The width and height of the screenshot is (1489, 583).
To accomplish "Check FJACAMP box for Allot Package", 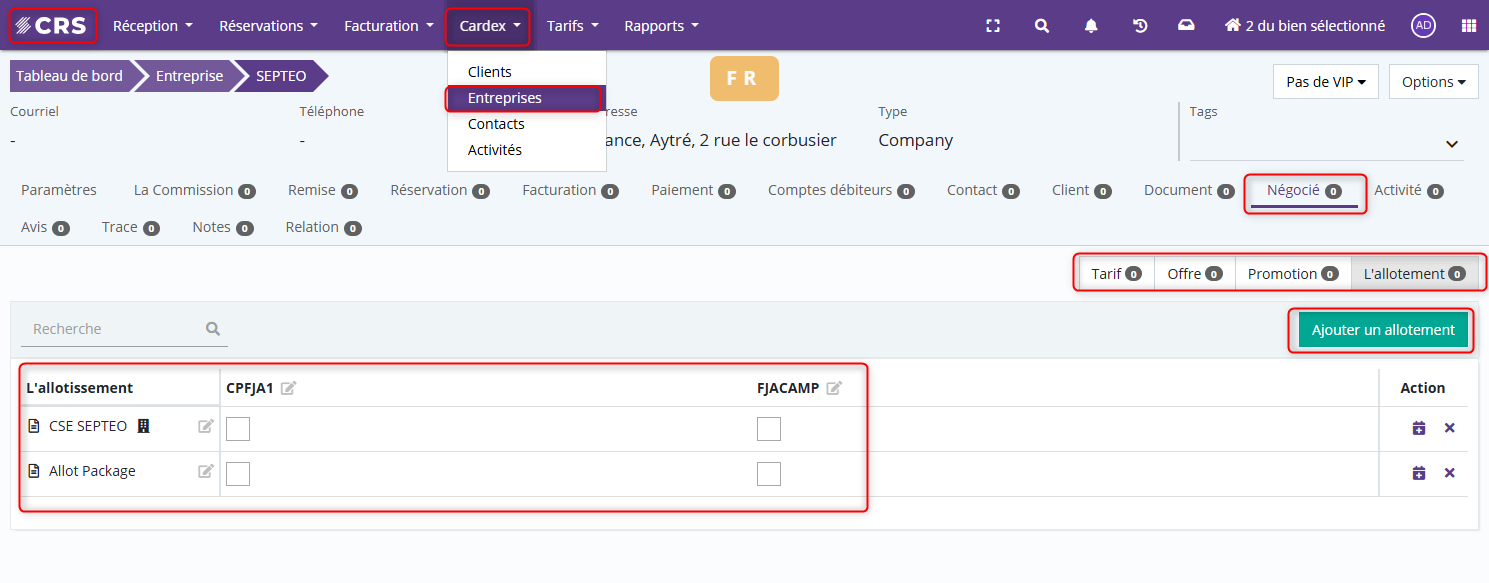I will point(769,474).
